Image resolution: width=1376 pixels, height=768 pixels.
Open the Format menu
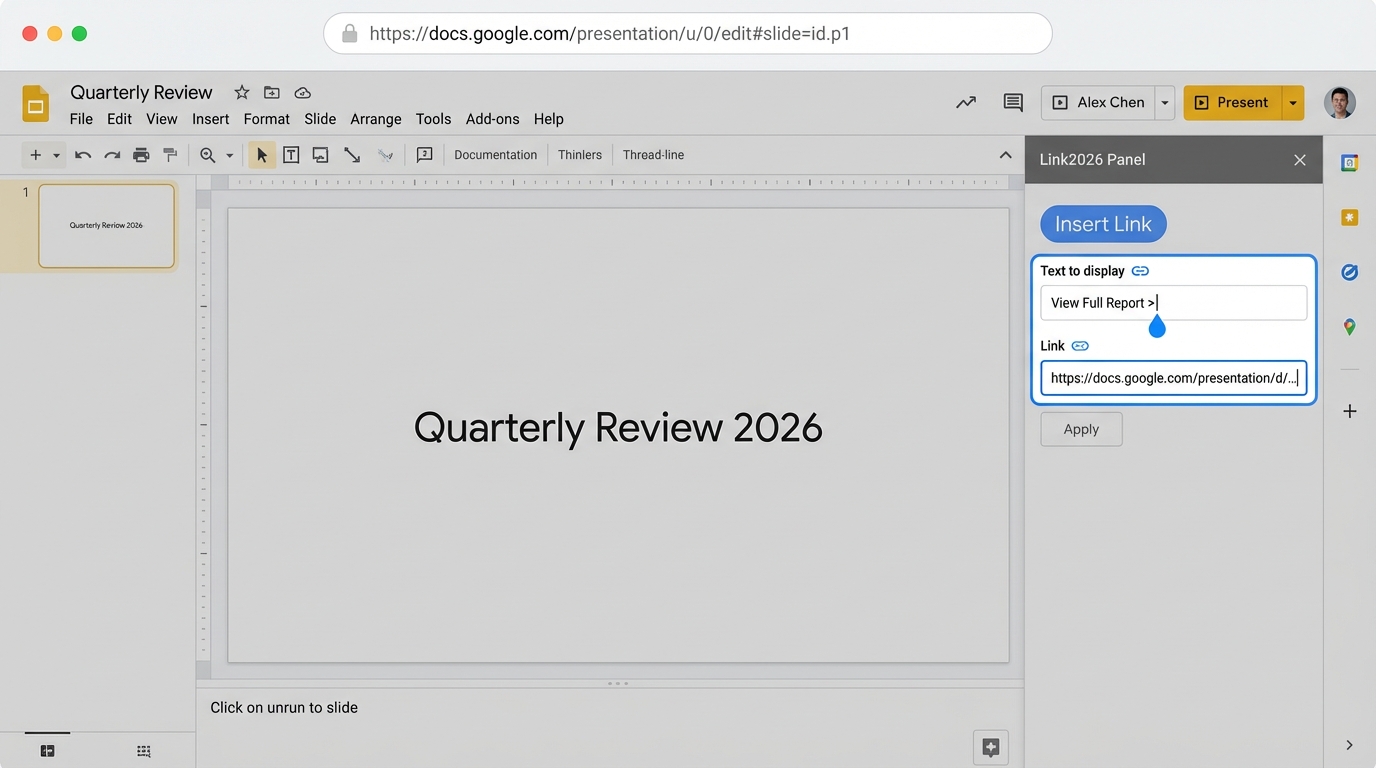point(266,118)
